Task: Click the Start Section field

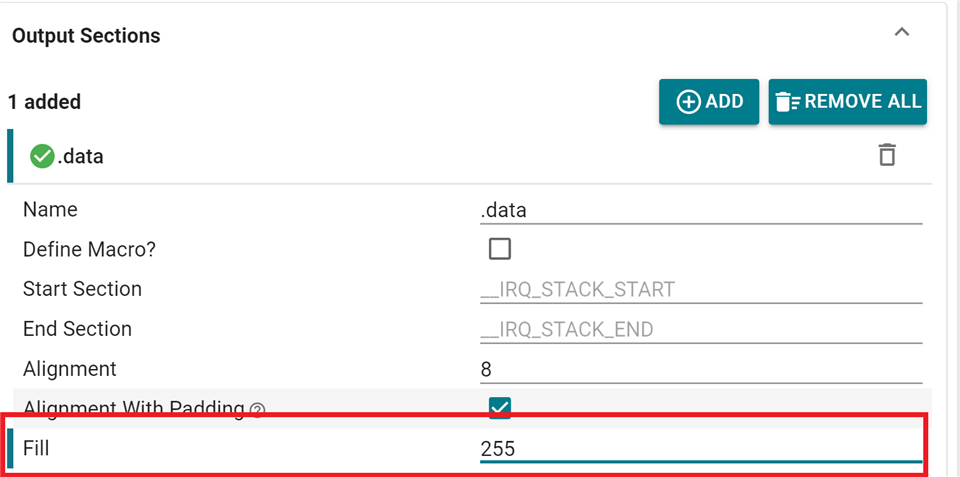Action: click(701, 289)
